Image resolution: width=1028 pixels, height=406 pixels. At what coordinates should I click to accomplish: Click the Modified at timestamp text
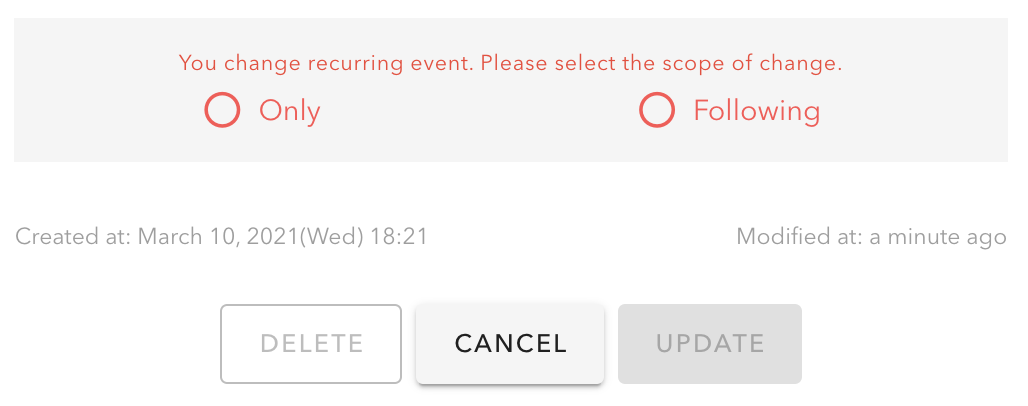tap(871, 237)
